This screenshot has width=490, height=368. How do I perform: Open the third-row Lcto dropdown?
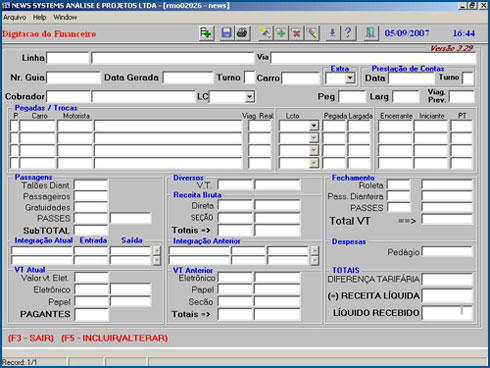(314, 150)
